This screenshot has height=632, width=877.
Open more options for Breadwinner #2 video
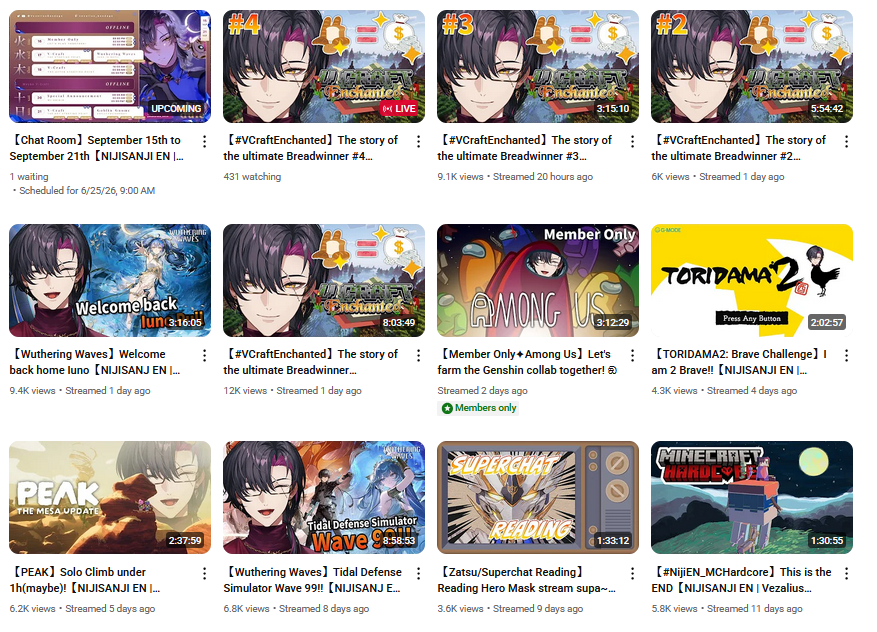(x=846, y=142)
